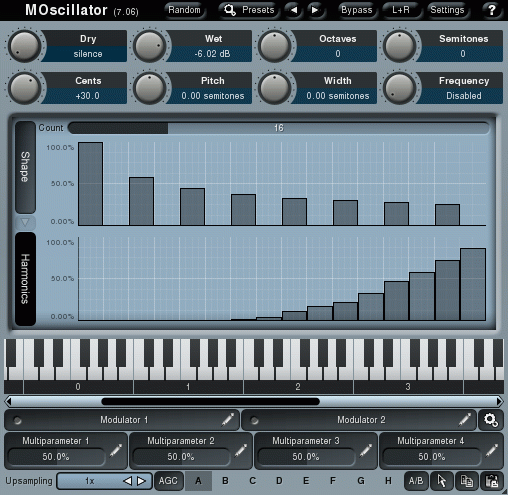Screen dimensions: 508x495
Task: Open Modulator 1 panel
Action: pyautogui.click(x=122, y=420)
